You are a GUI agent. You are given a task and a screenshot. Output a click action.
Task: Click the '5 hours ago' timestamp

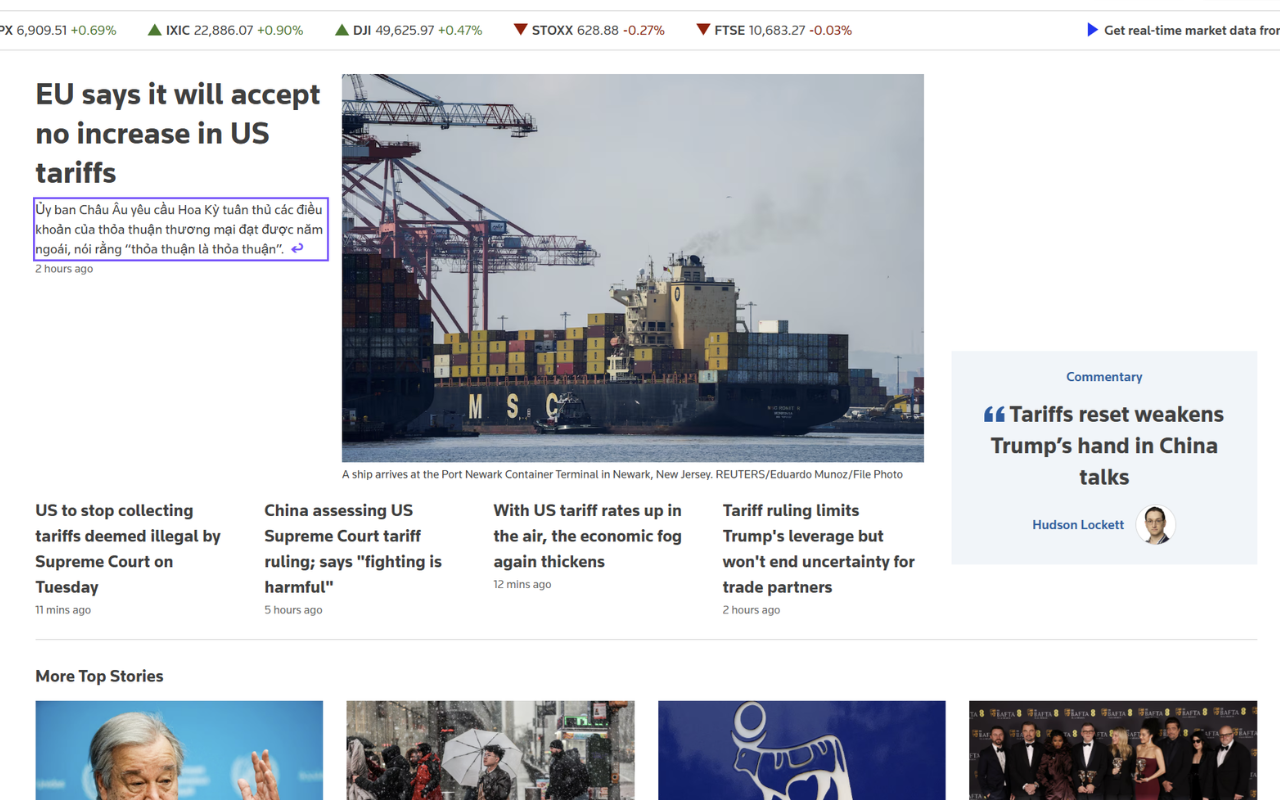[x=293, y=610]
